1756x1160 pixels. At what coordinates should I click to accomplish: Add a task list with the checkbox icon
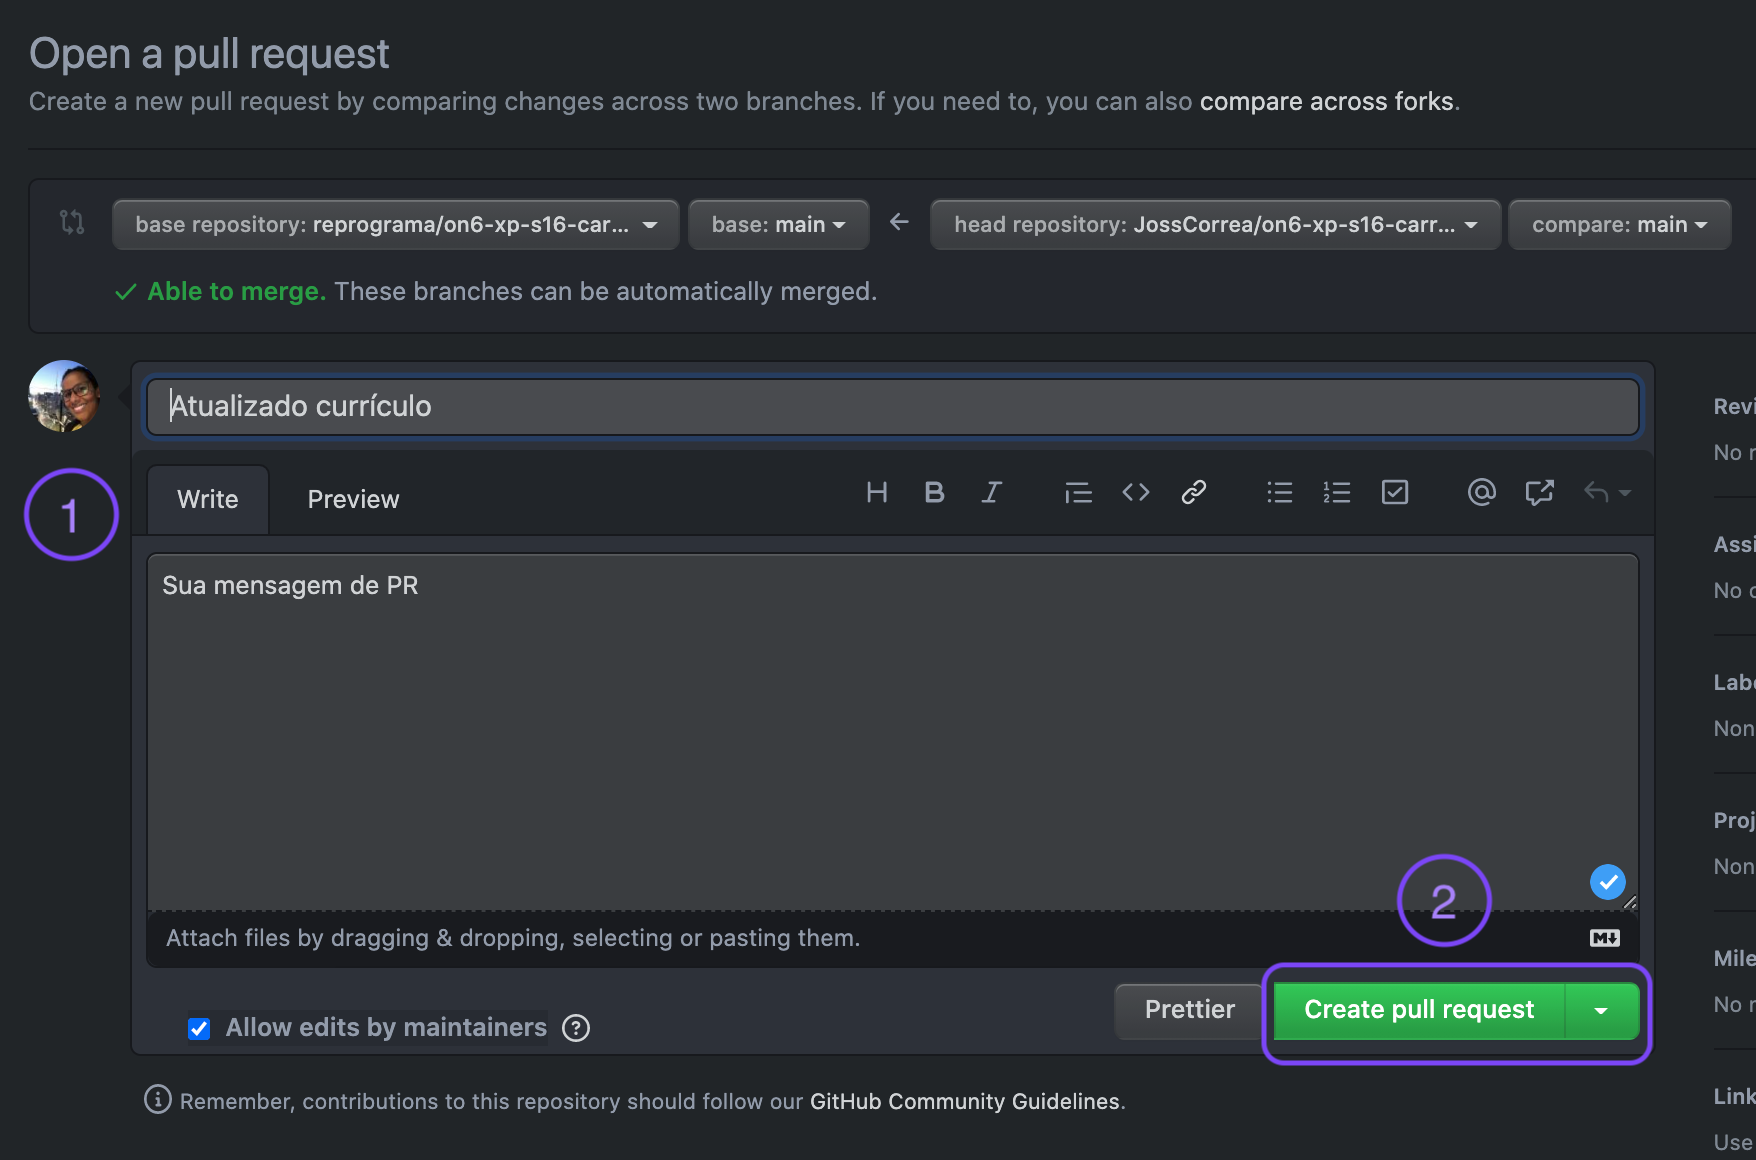click(x=1395, y=492)
